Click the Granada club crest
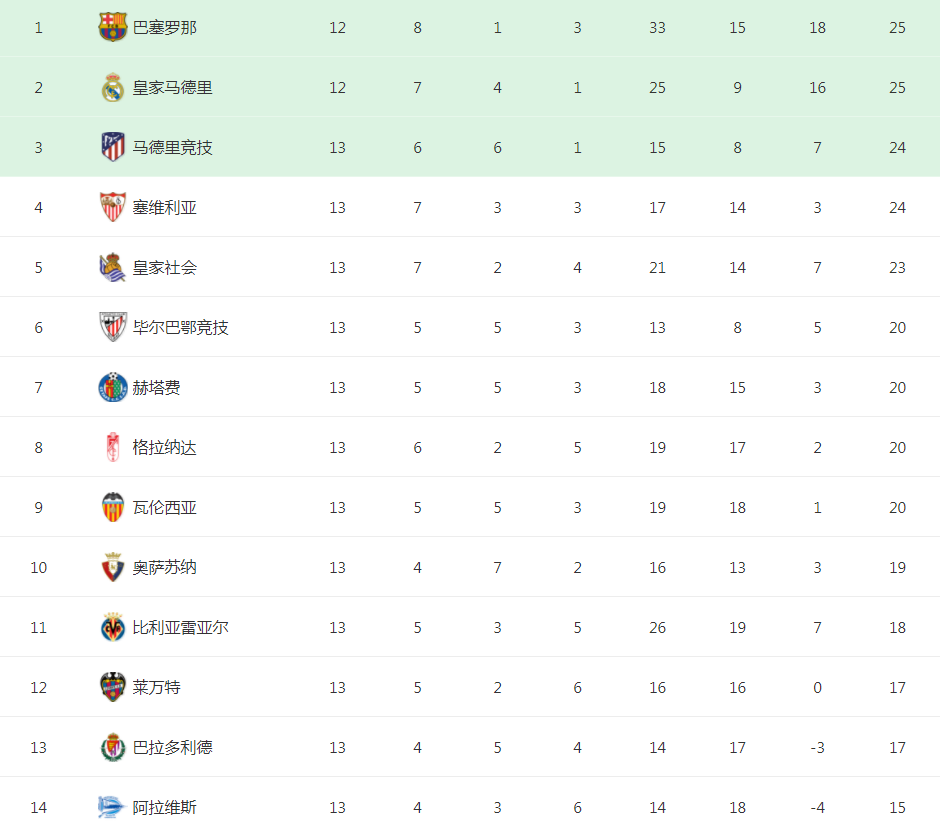Image resolution: width=942 pixels, height=822 pixels. pyautogui.click(x=113, y=447)
